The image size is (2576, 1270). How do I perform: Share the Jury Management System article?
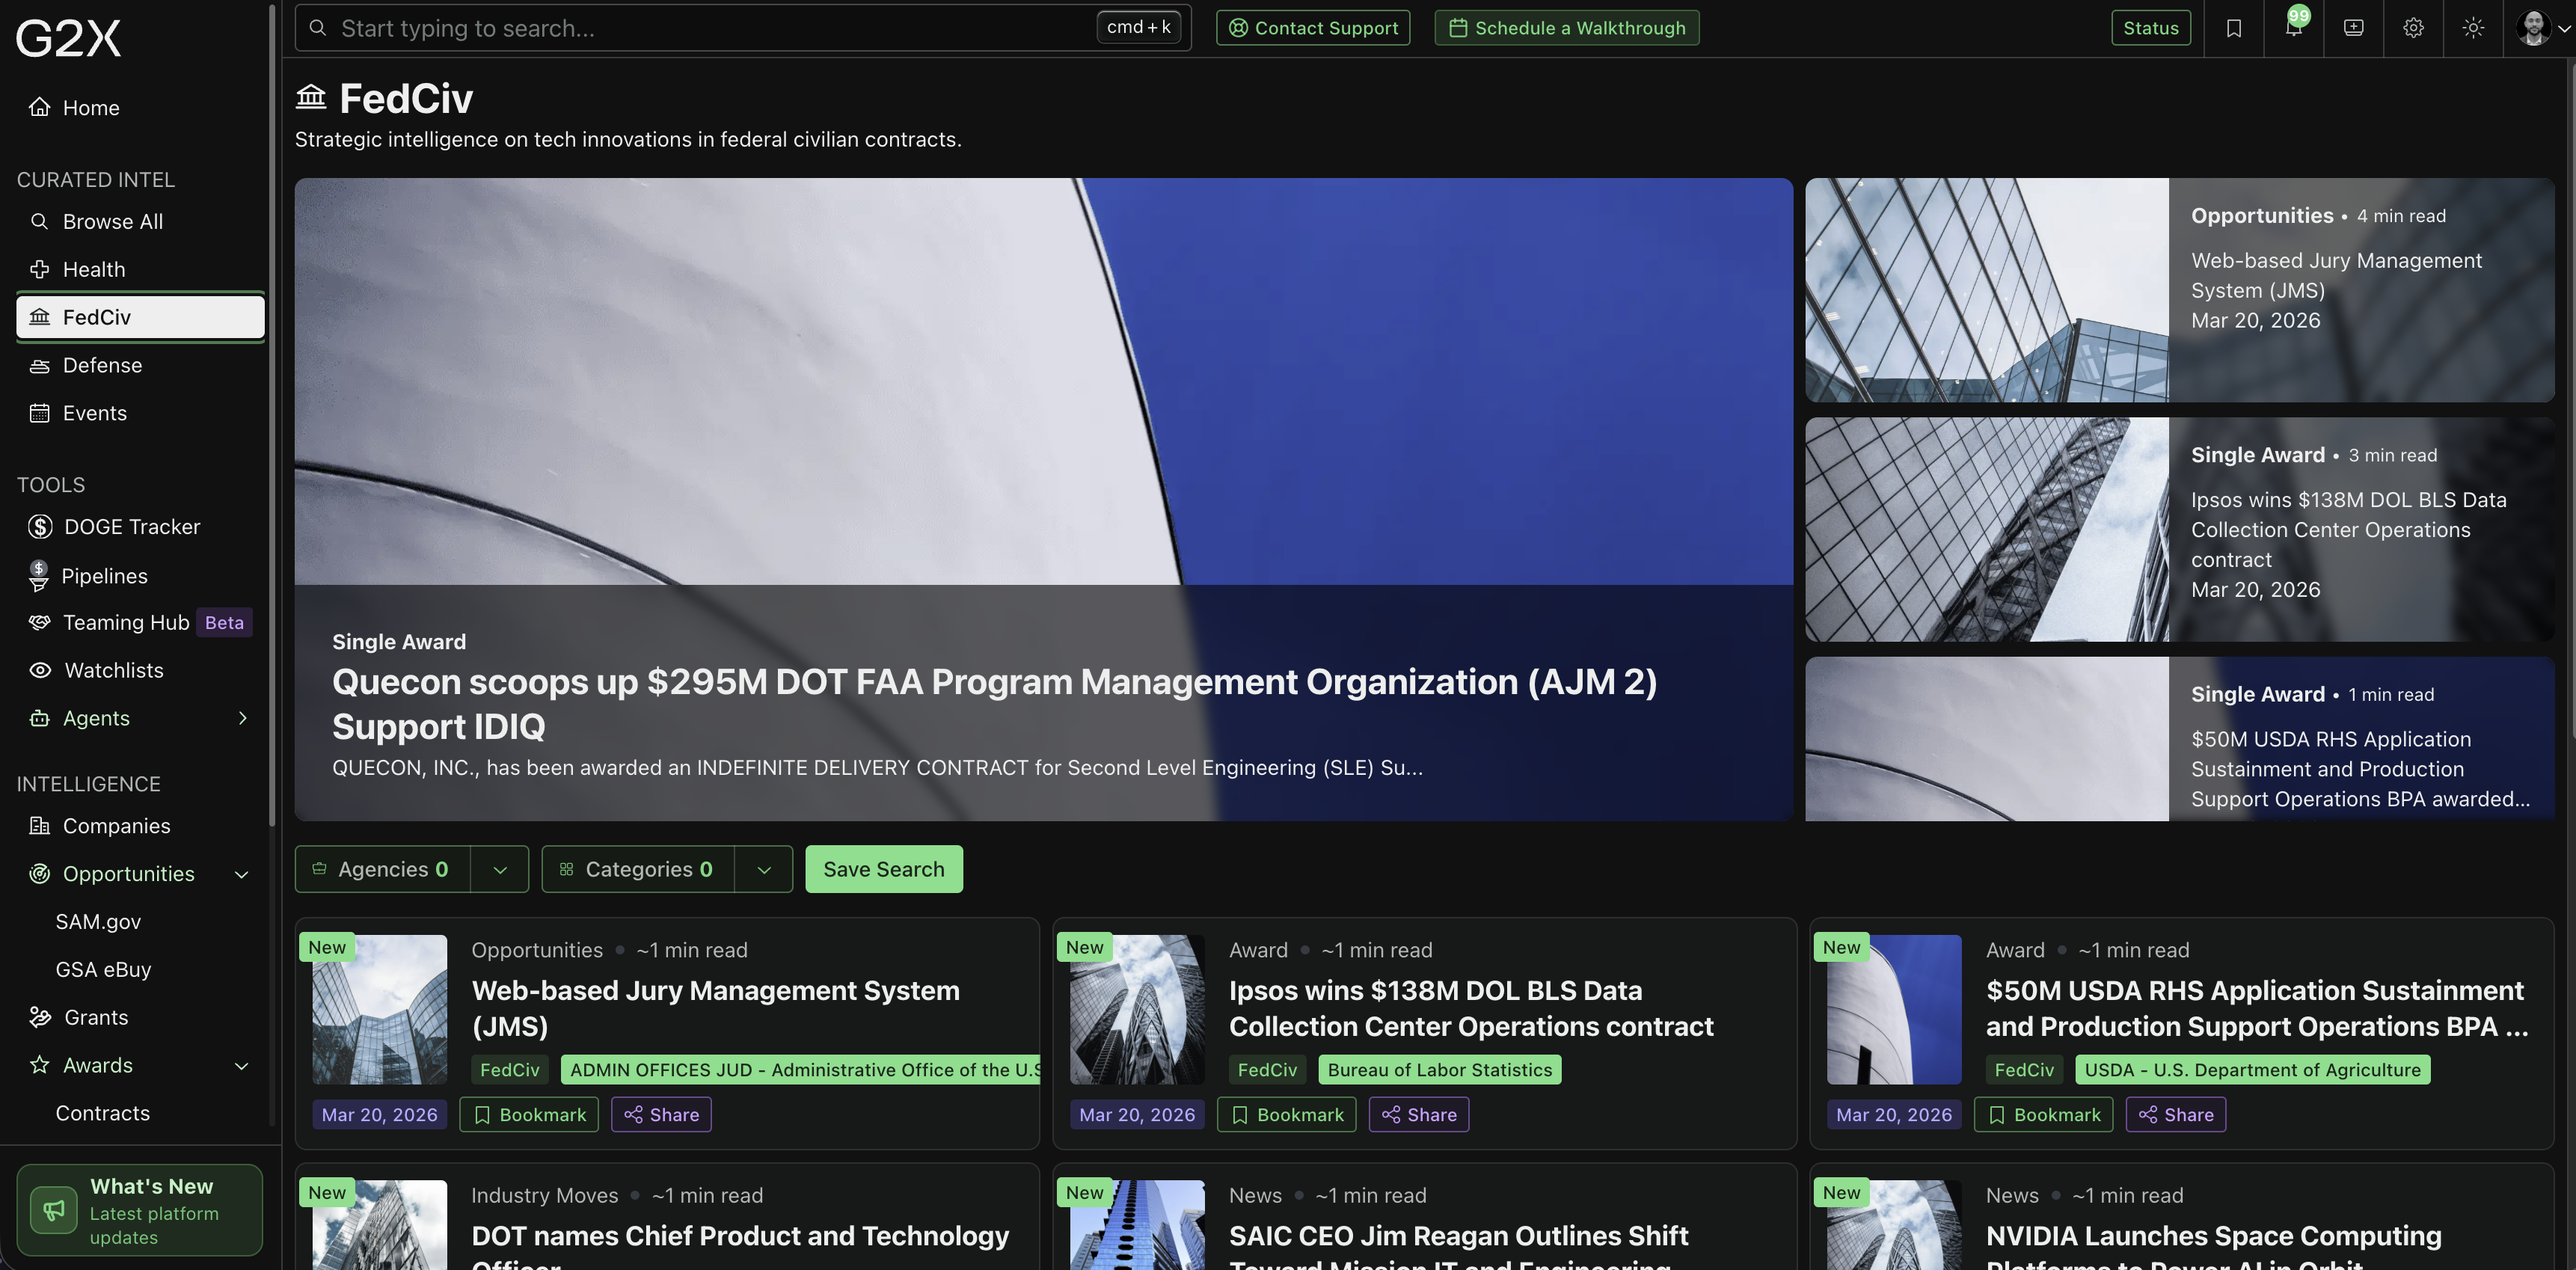point(661,1115)
